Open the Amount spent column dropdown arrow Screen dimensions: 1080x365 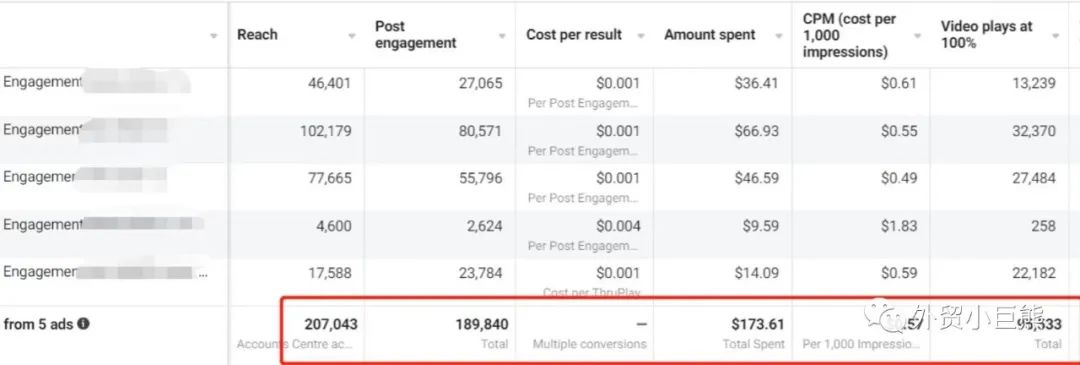click(x=779, y=36)
